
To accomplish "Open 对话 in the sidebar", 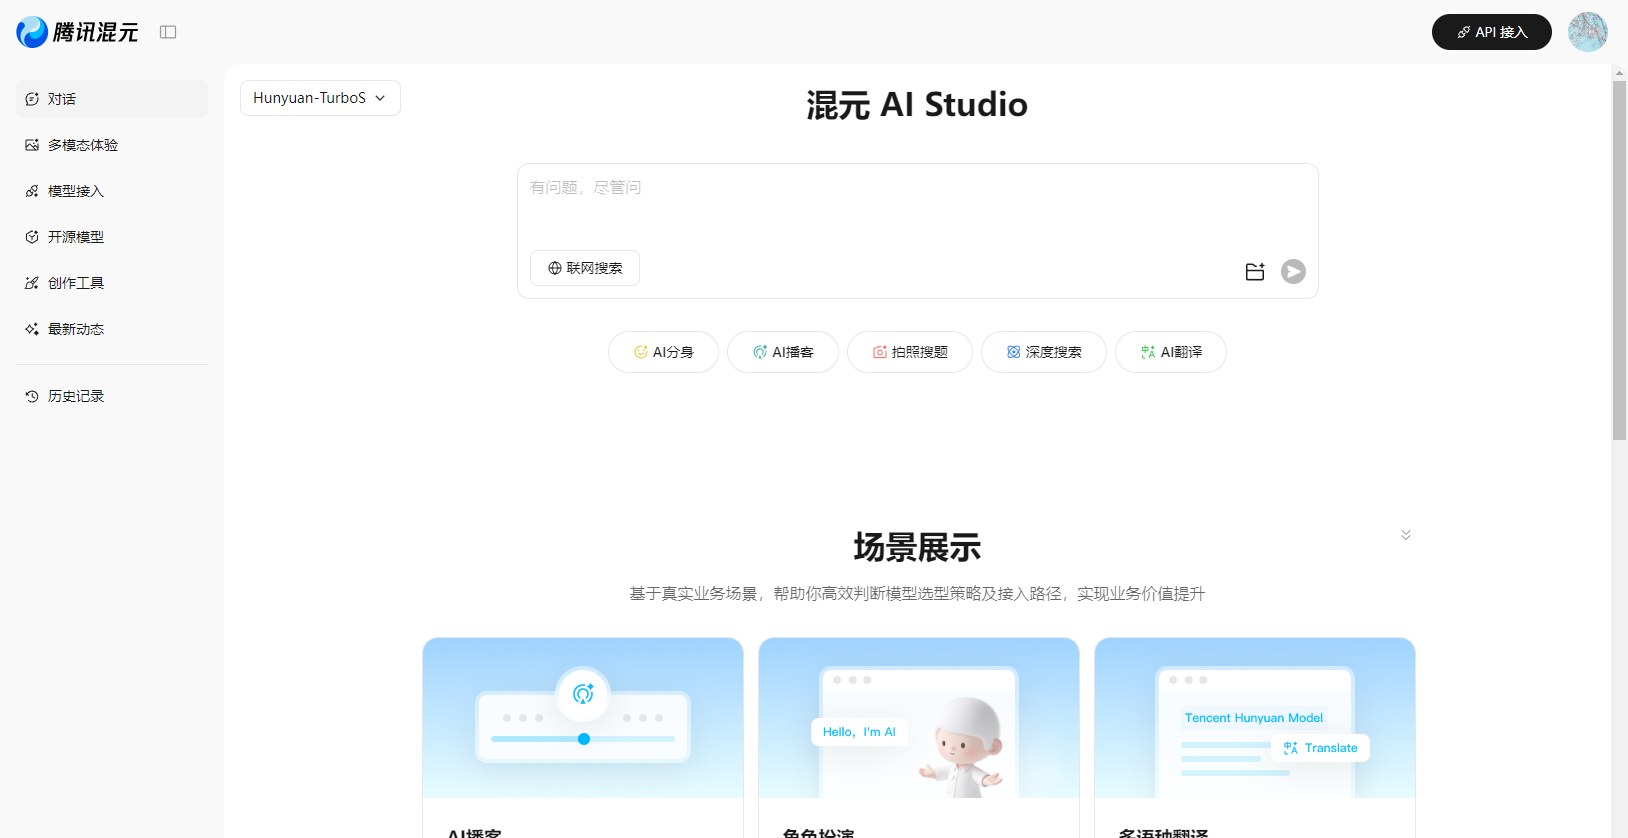I will pos(112,99).
